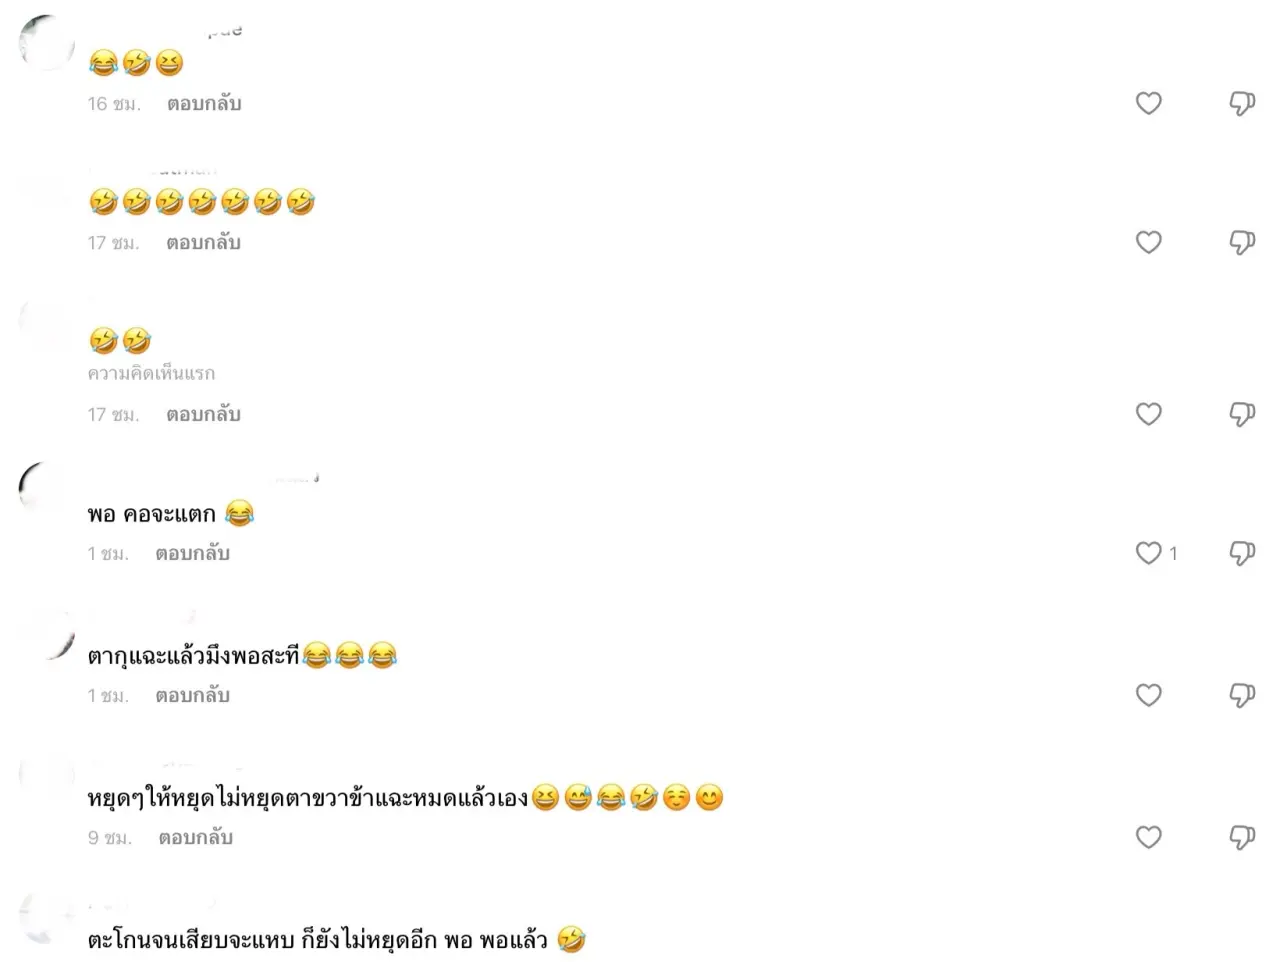Like the comment posted 9 hours ago
This screenshot has height=962, width=1280.
click(1148, 837)
